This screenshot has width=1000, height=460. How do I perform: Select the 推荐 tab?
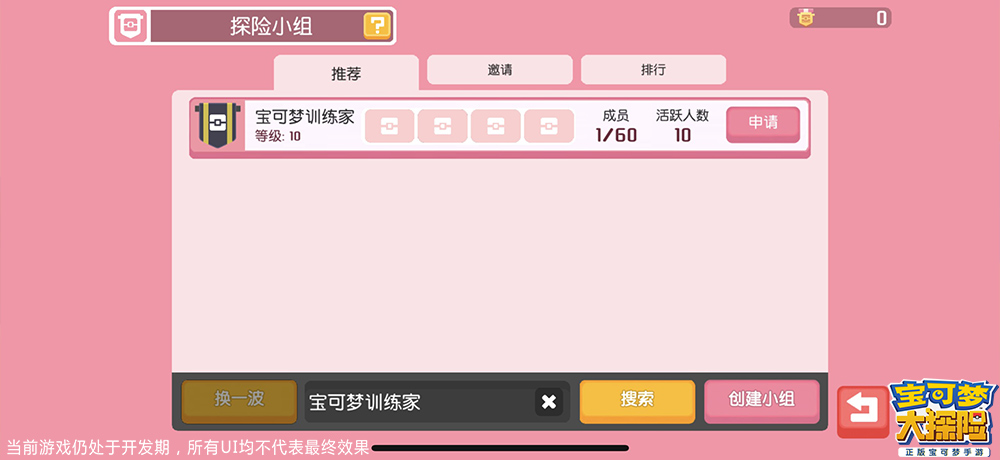point(346,73)
